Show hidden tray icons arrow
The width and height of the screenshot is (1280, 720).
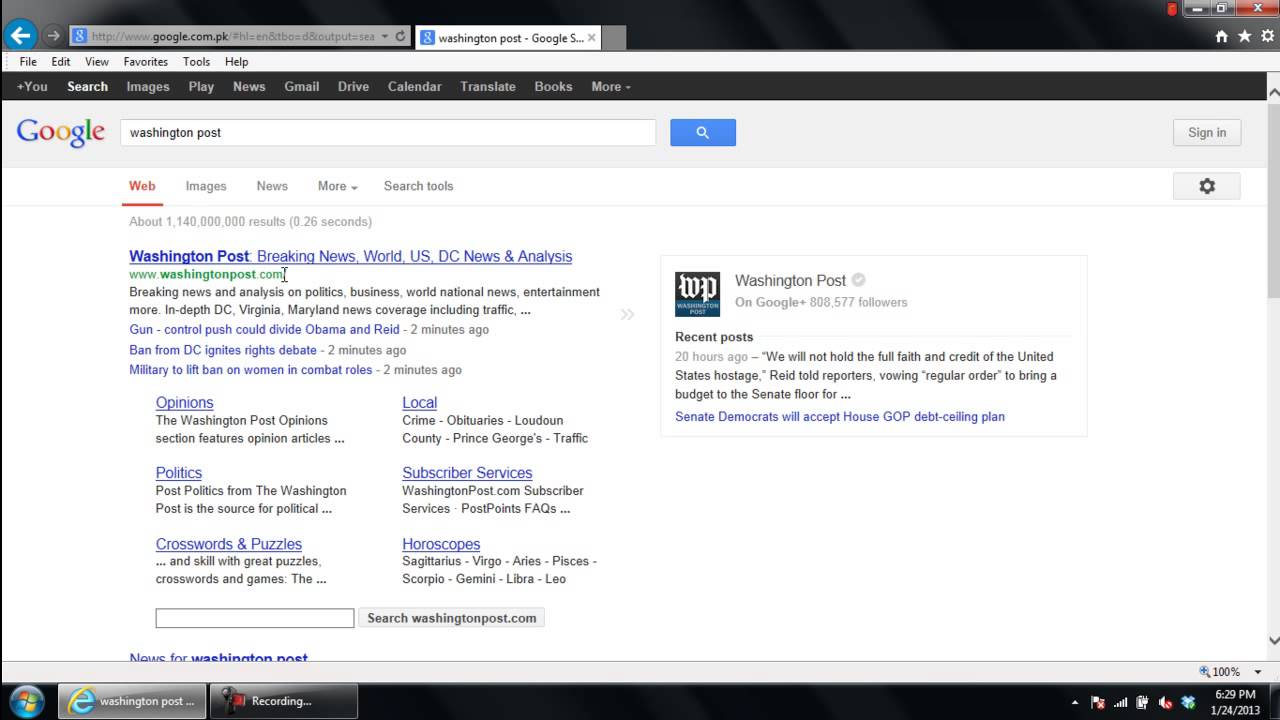[1075, 702]
